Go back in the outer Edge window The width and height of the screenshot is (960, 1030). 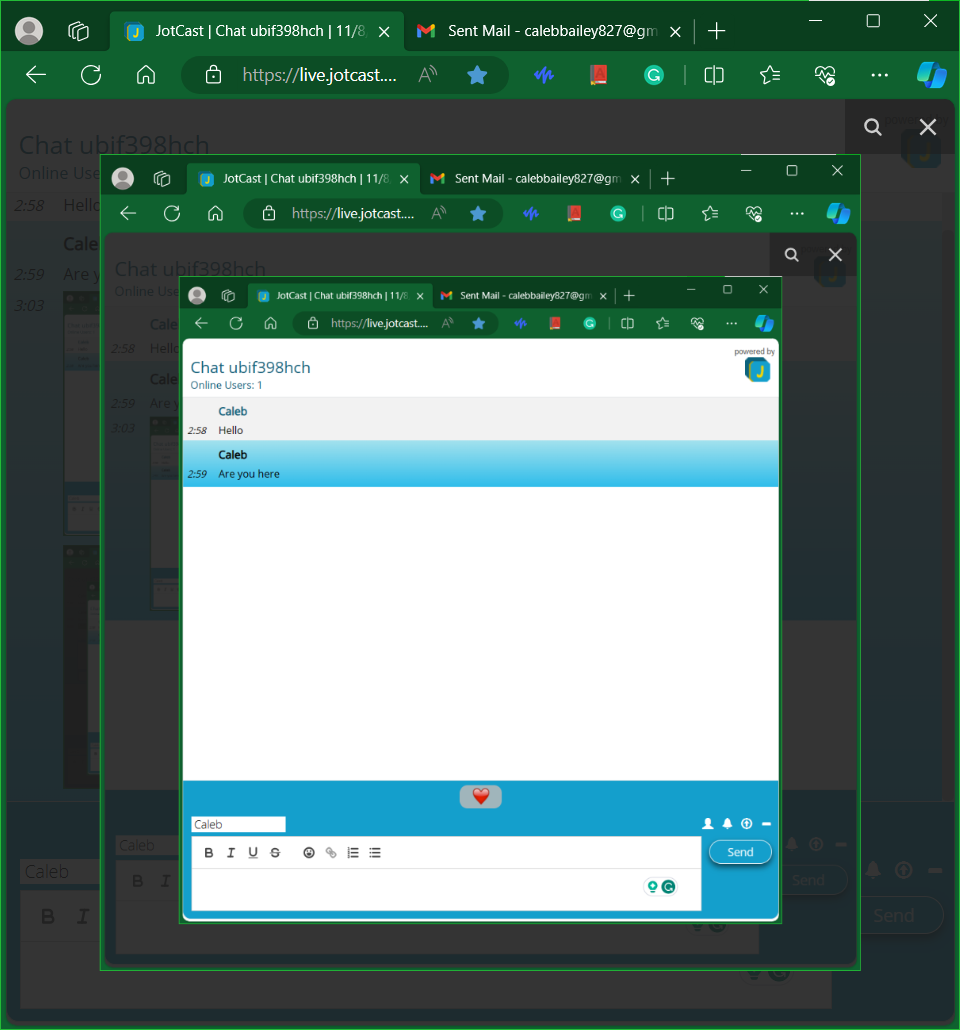point(35,75)
